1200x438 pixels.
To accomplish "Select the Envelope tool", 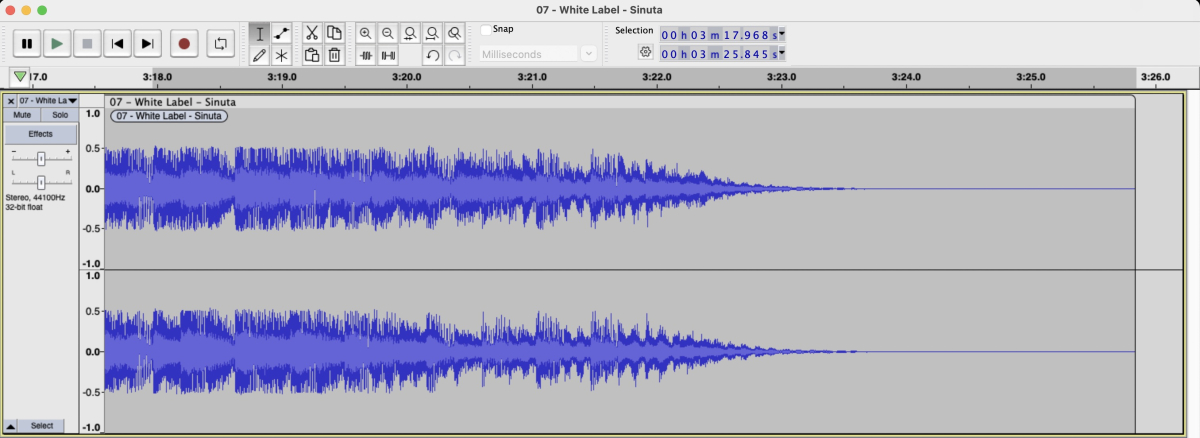I will [x=282, y=33].
